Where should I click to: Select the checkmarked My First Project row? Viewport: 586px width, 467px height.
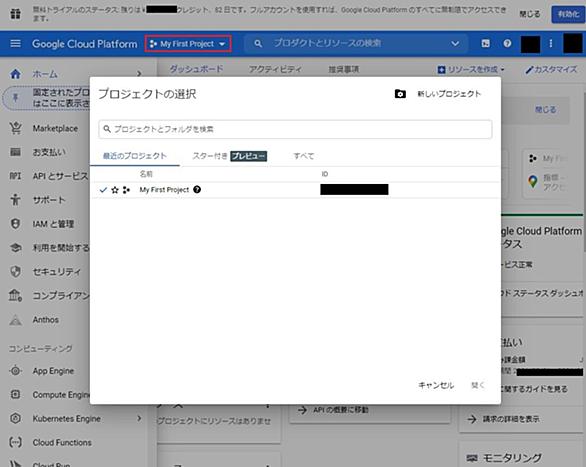[x=295, y=190]
